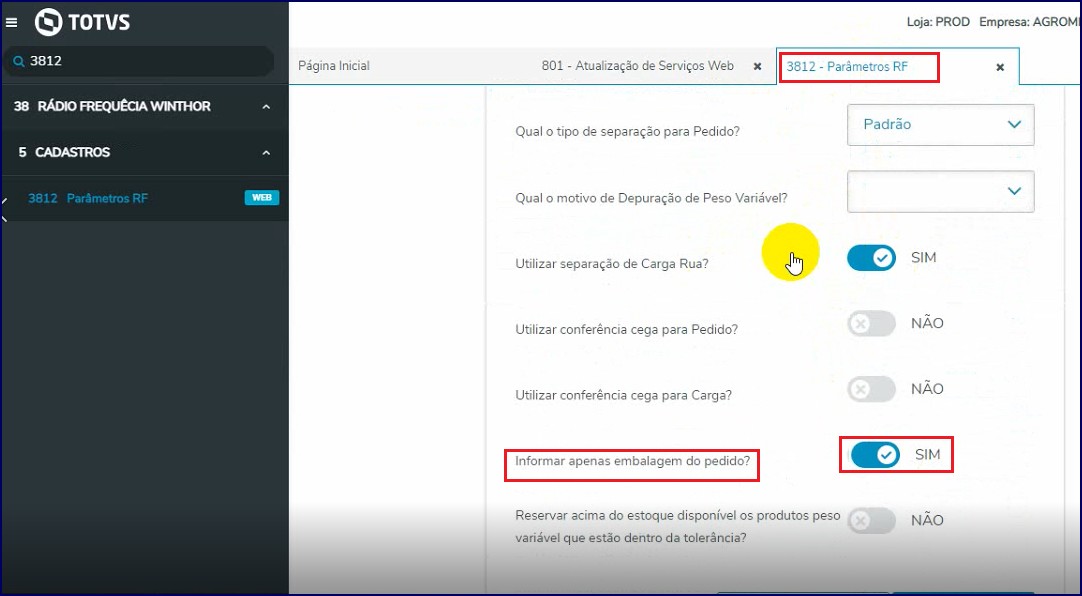The image size is (1082, 596).
Task: Click the TOTVS logo
Action: pos(82,22)
